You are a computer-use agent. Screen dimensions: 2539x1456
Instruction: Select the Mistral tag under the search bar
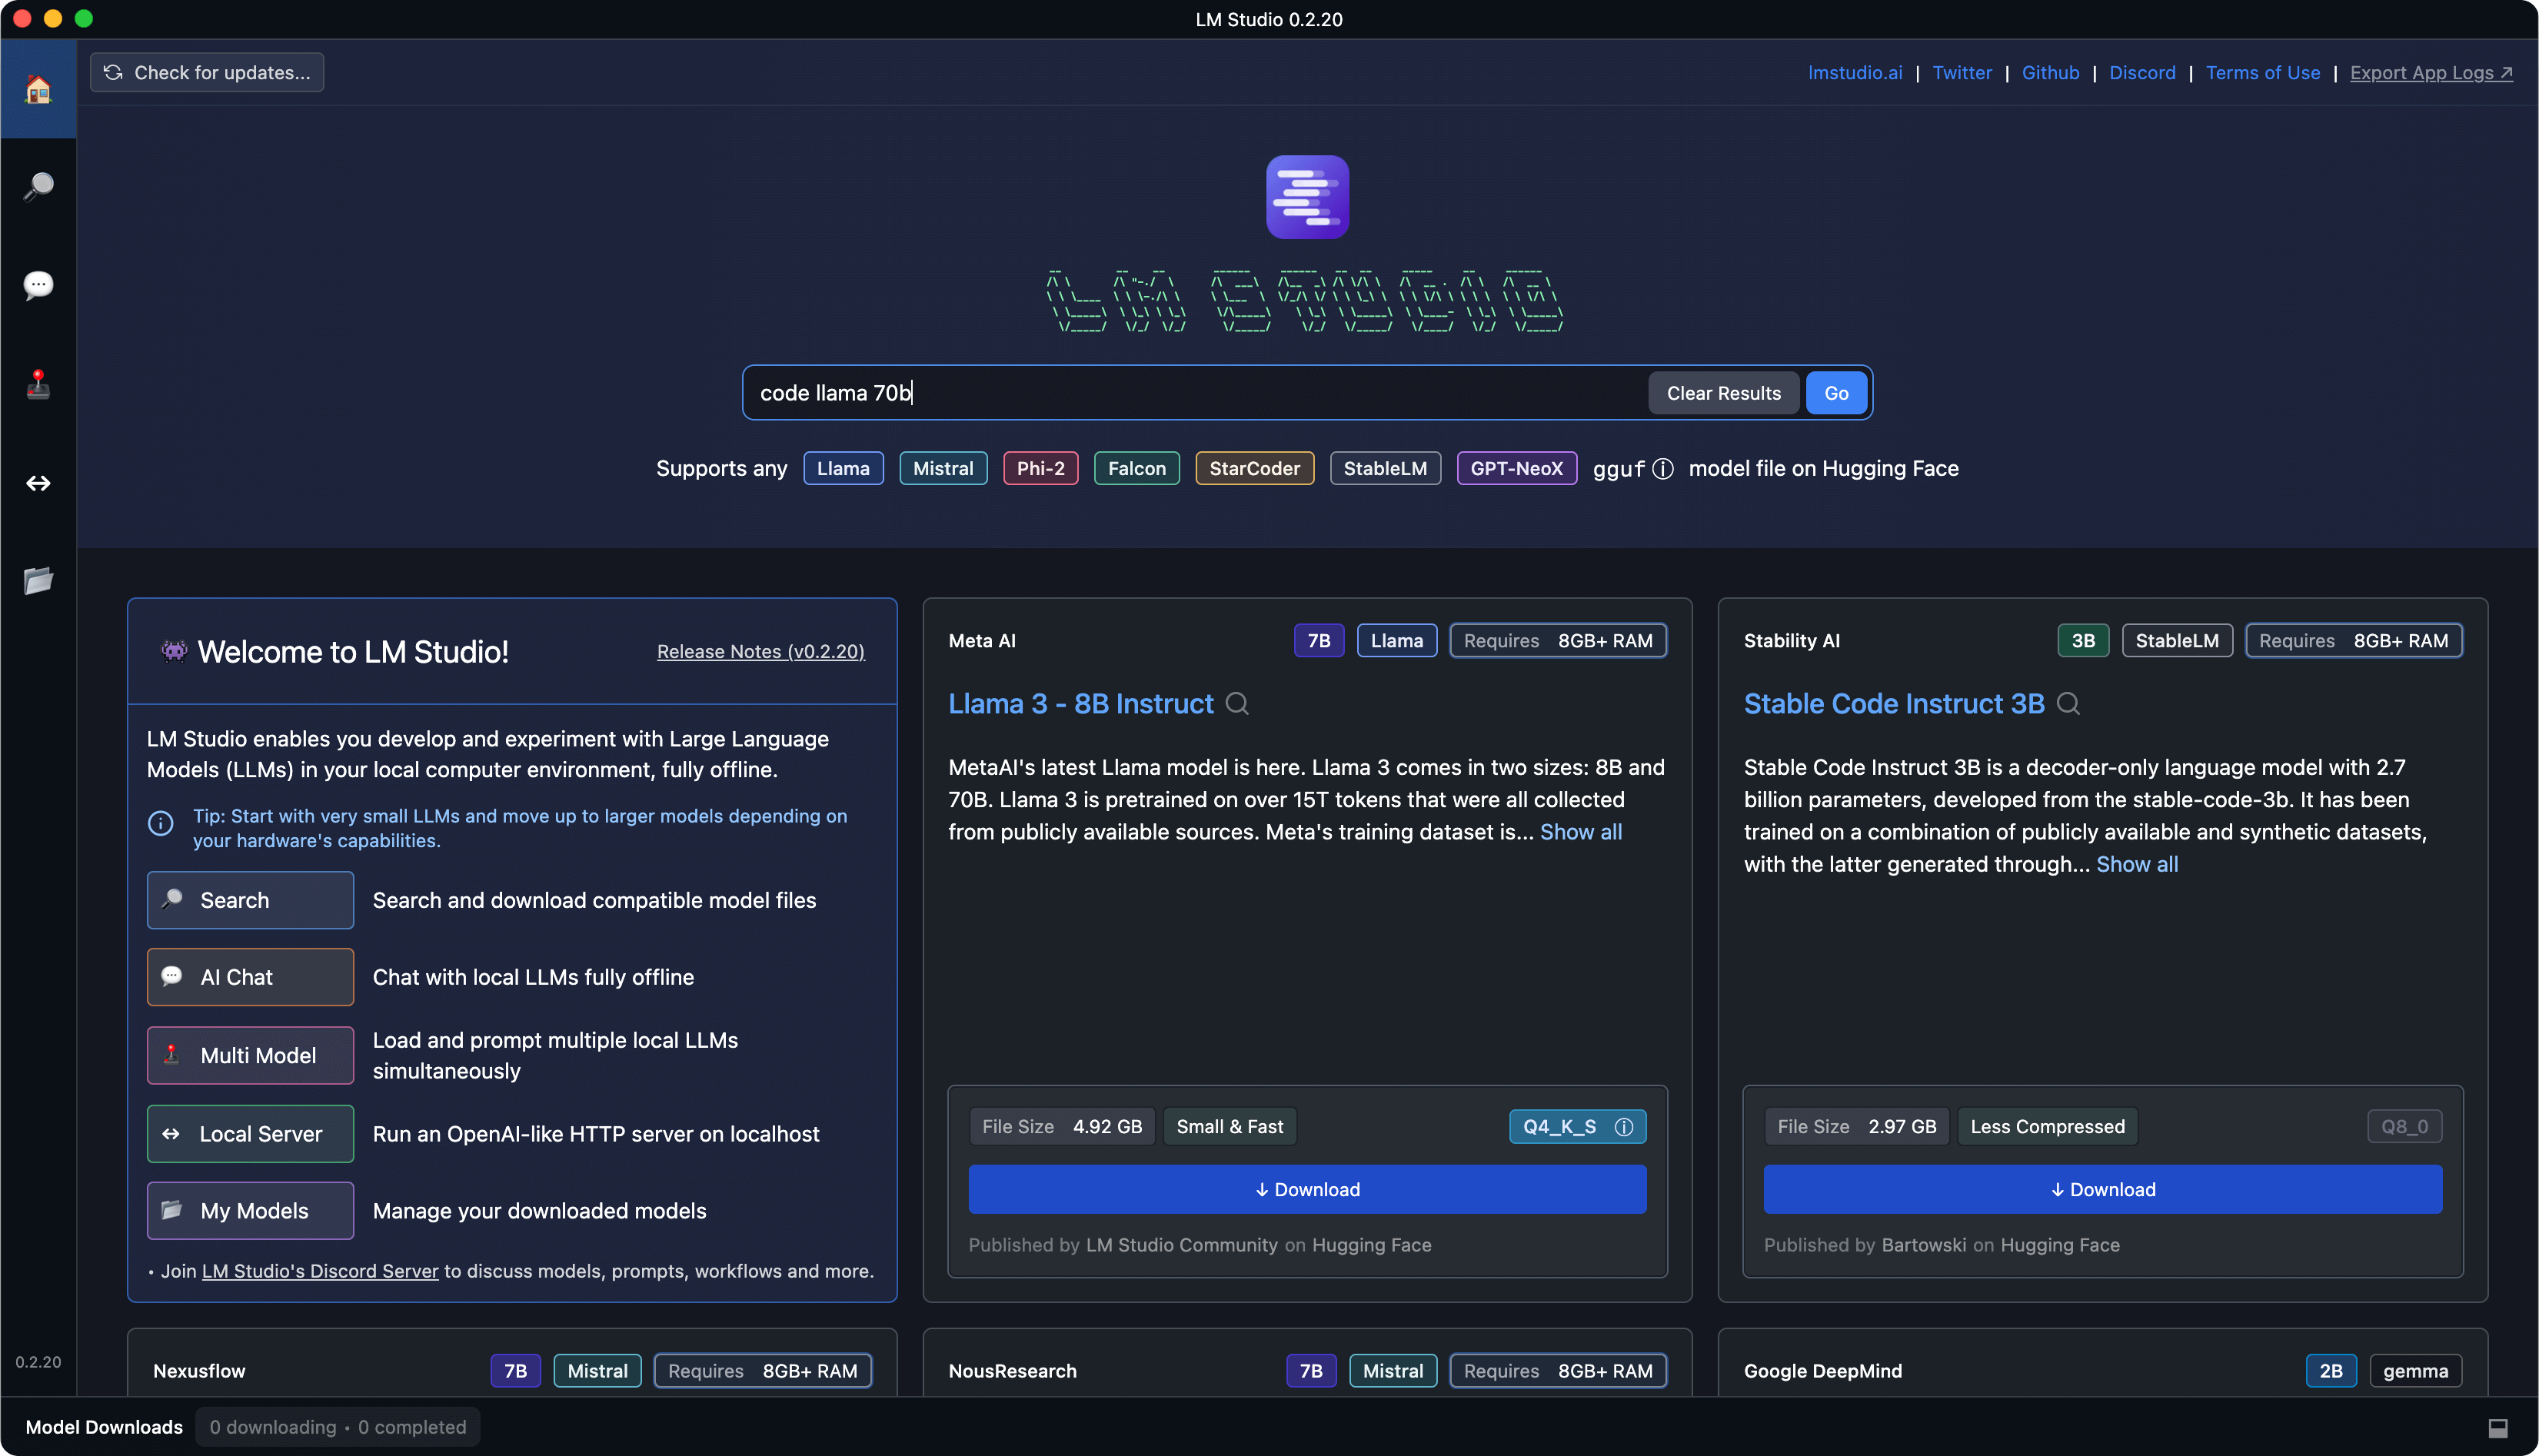click(942, 469)
